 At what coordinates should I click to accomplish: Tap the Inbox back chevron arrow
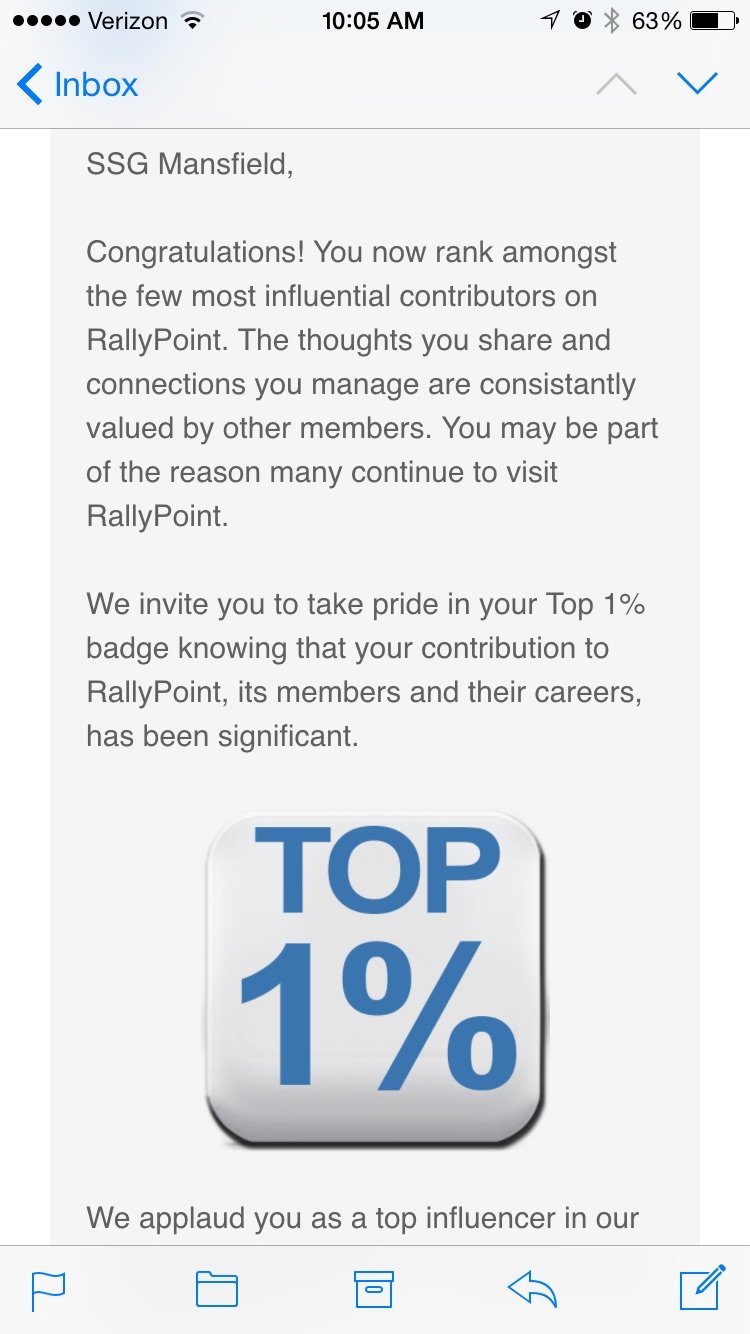(x=30, y=85)
